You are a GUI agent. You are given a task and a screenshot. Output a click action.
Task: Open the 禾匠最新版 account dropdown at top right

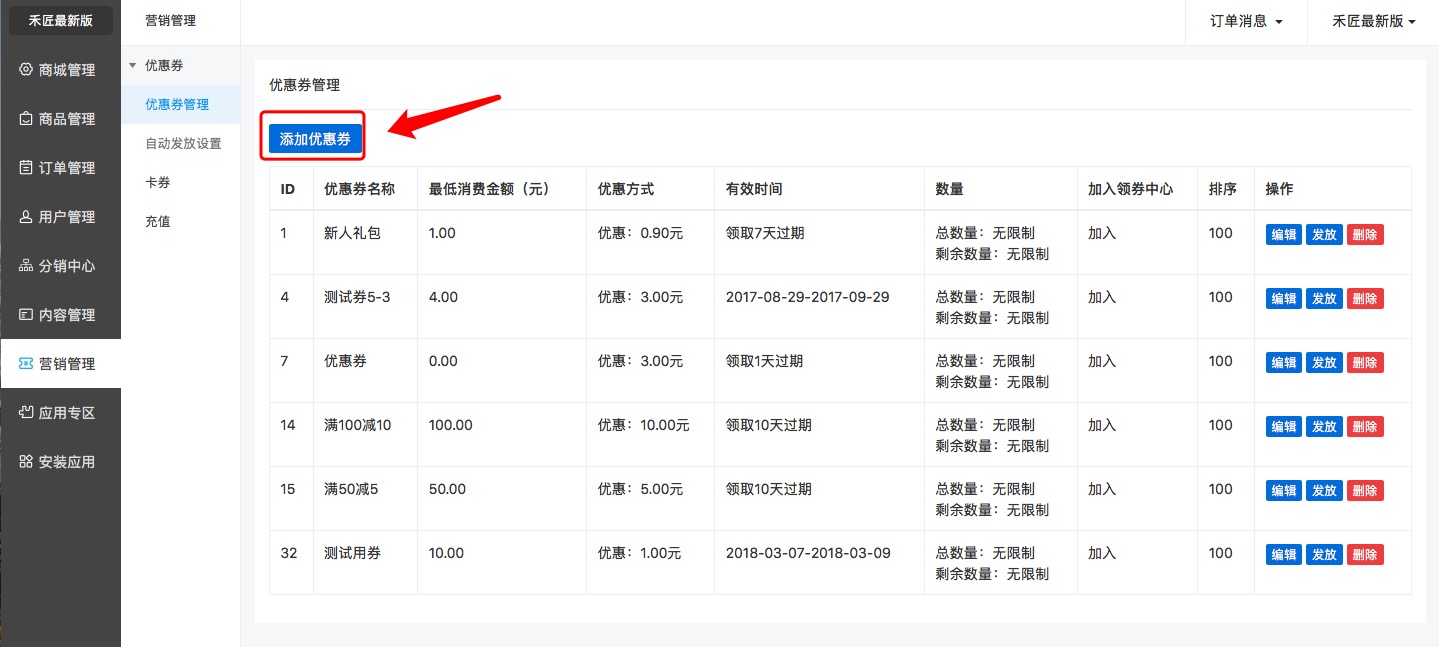(x=1373, y=21)
